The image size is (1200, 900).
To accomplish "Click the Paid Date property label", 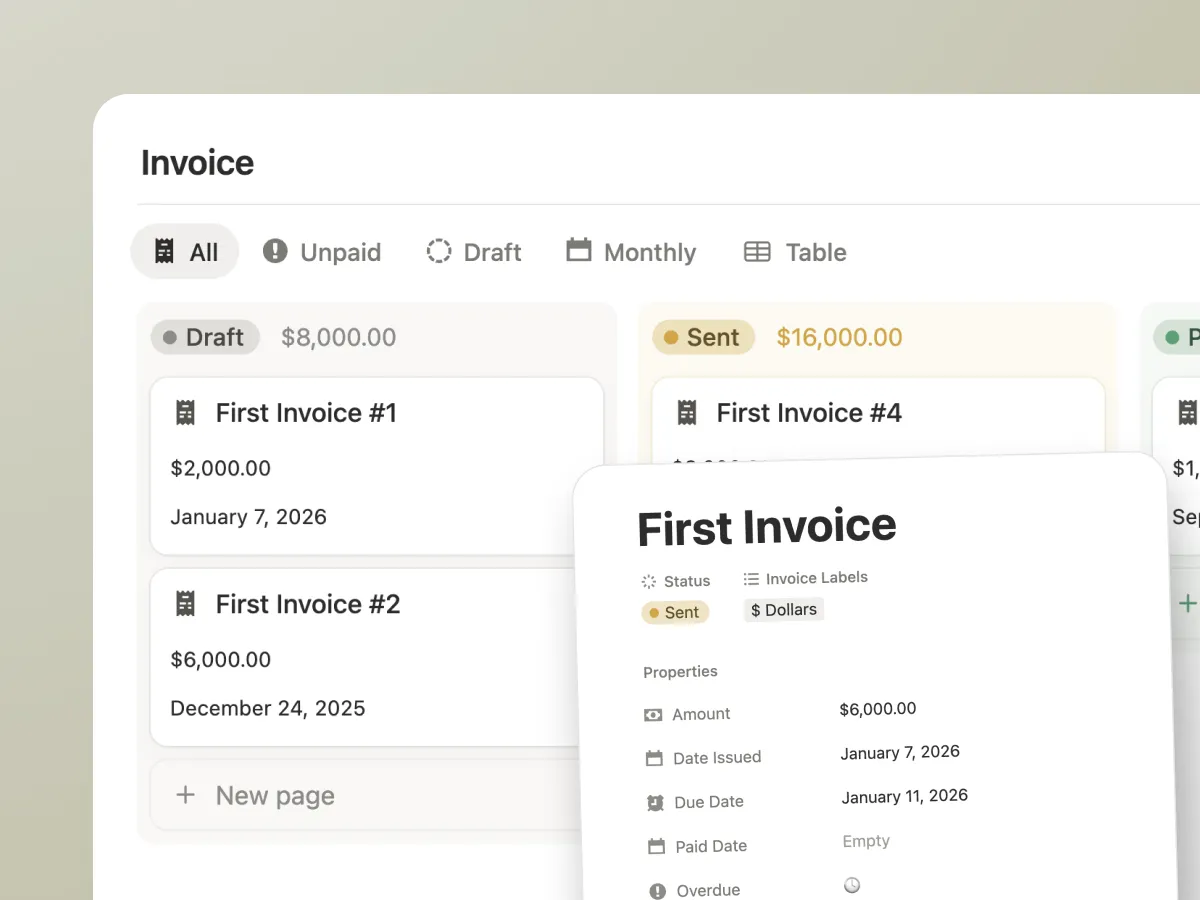I will (x=711, y=846).
